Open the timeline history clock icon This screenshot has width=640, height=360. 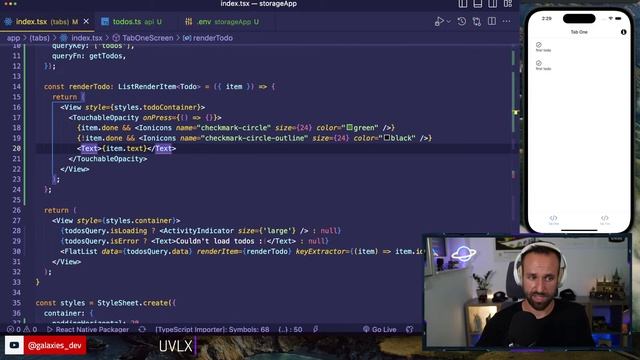point(462,21)
